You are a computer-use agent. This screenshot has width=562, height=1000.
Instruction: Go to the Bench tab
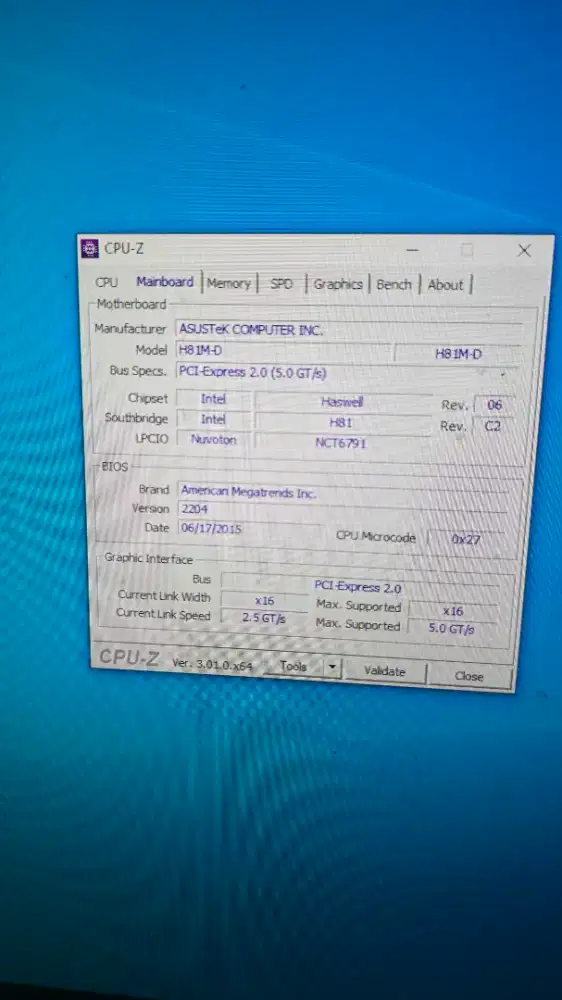click(x=394, y=284)
